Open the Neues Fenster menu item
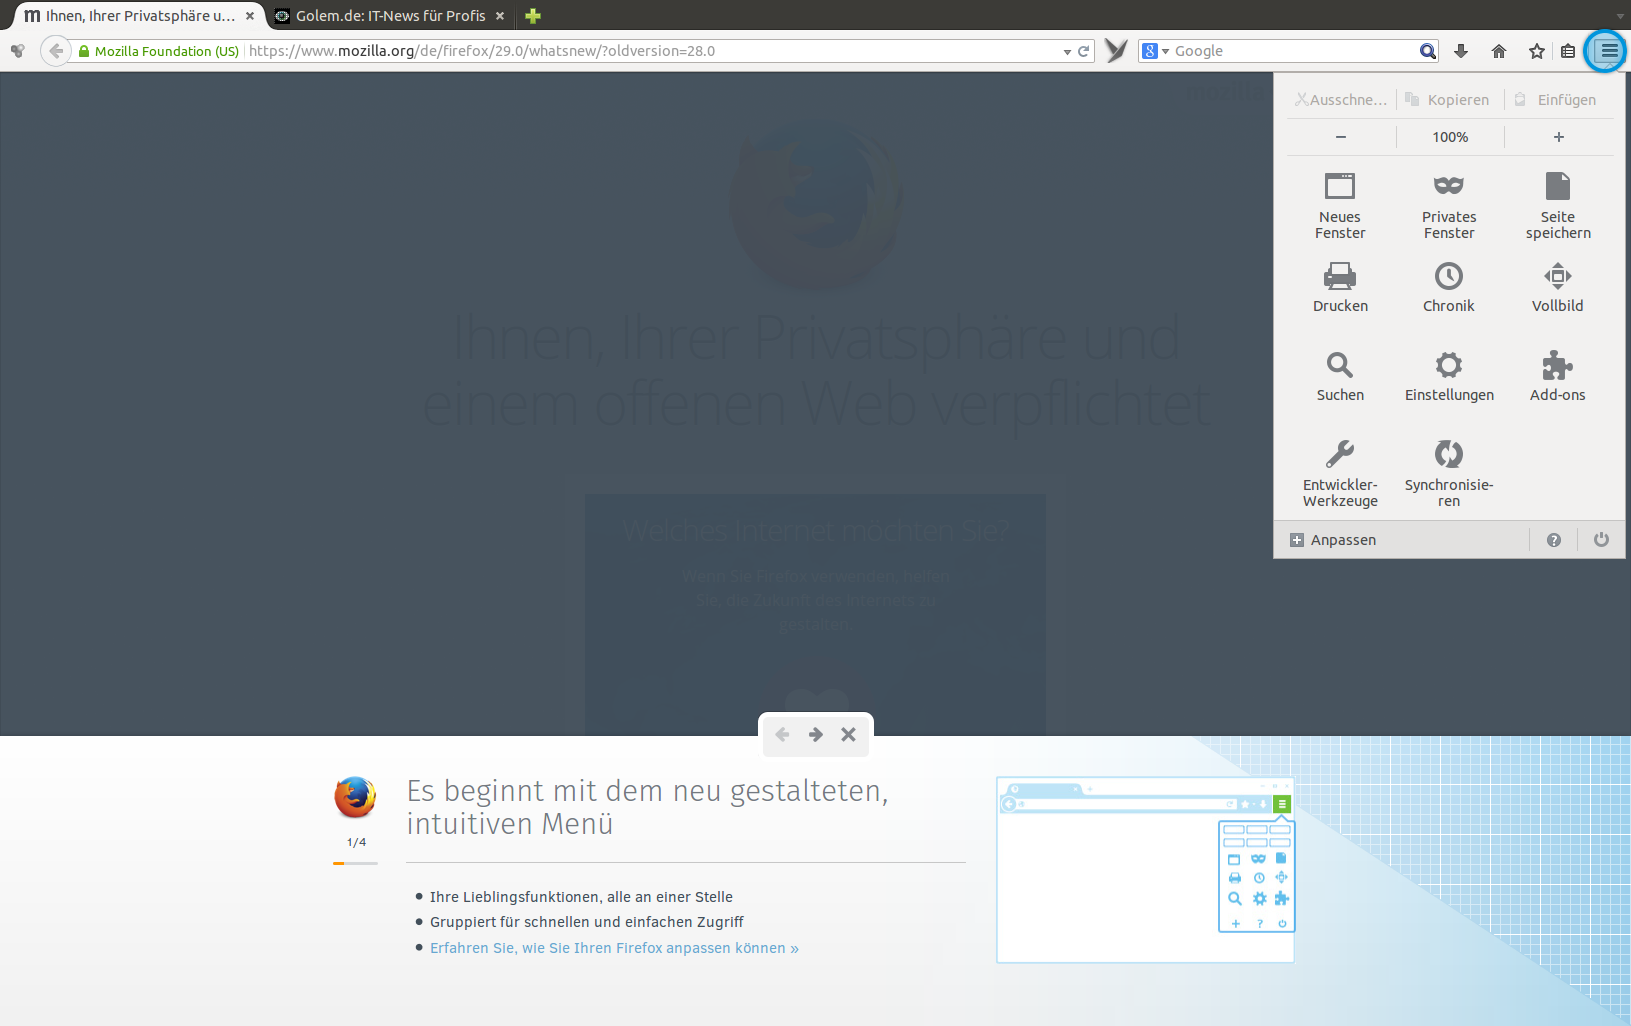The image size is (1631, 1026). pos(1340,205)
